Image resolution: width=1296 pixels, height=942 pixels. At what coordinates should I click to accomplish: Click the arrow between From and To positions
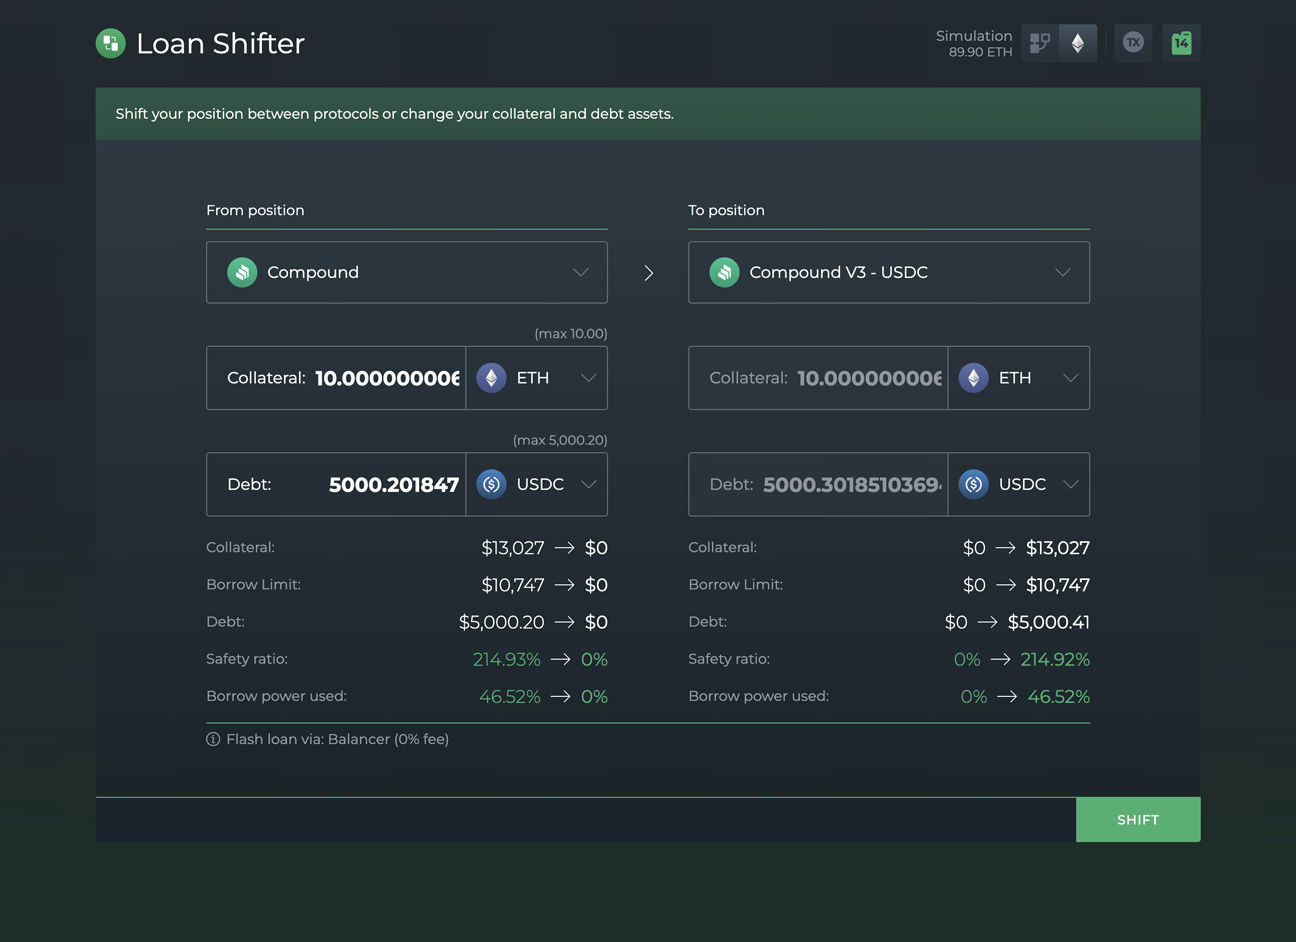coord(649,273)
